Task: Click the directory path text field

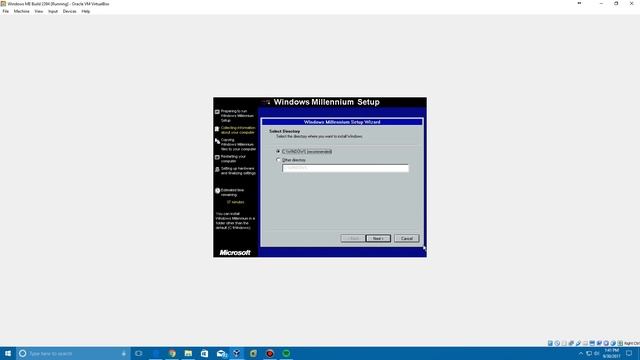Action: pos(345,168)
